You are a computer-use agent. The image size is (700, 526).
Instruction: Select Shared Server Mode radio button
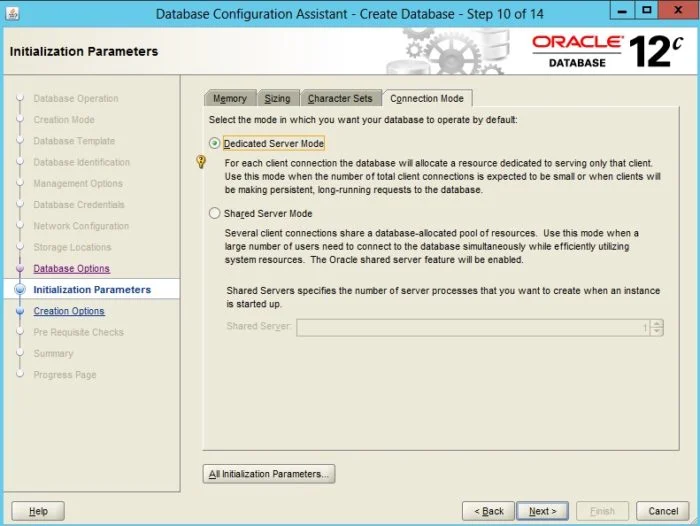(x=215, y=213)
